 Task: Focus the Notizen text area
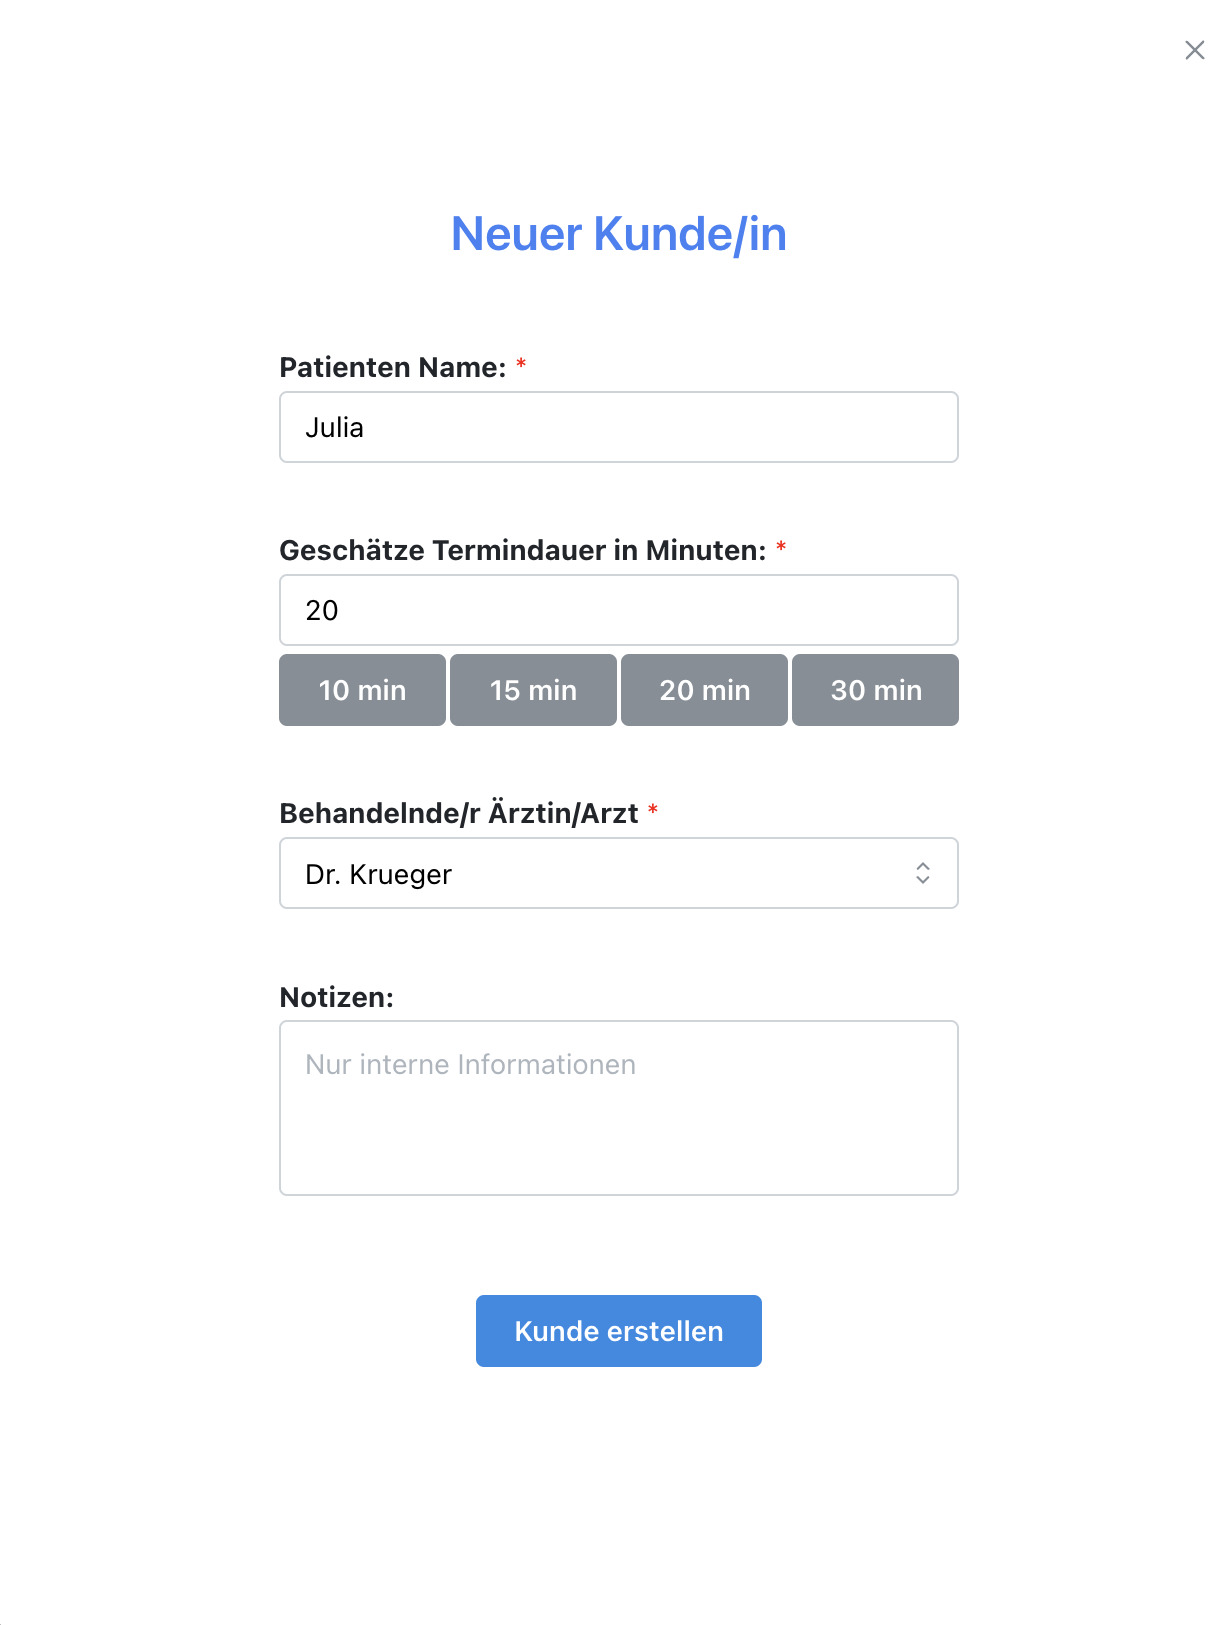[x=618, y=1107]
